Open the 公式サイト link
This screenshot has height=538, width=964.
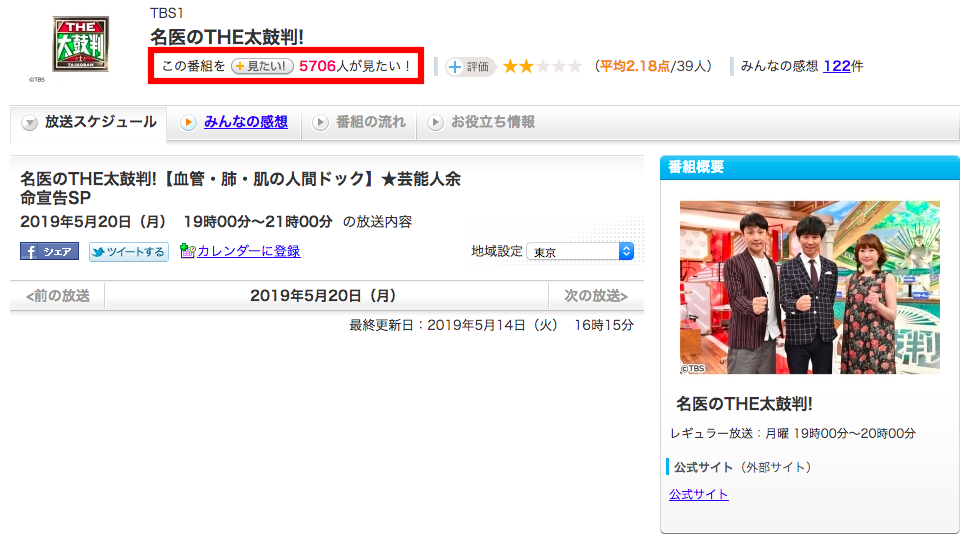tap(698, 494)
